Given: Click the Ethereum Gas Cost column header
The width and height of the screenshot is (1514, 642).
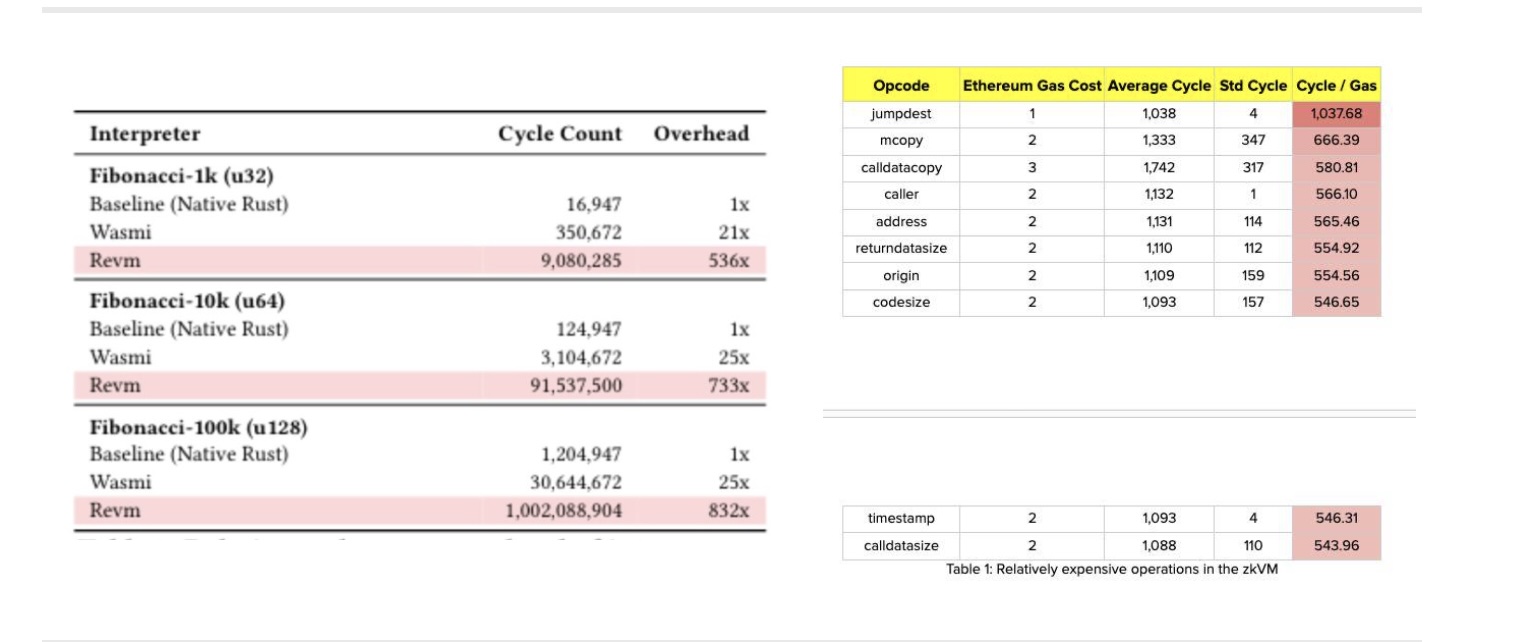Looking at the screenshot, I should coord(1031,86).
